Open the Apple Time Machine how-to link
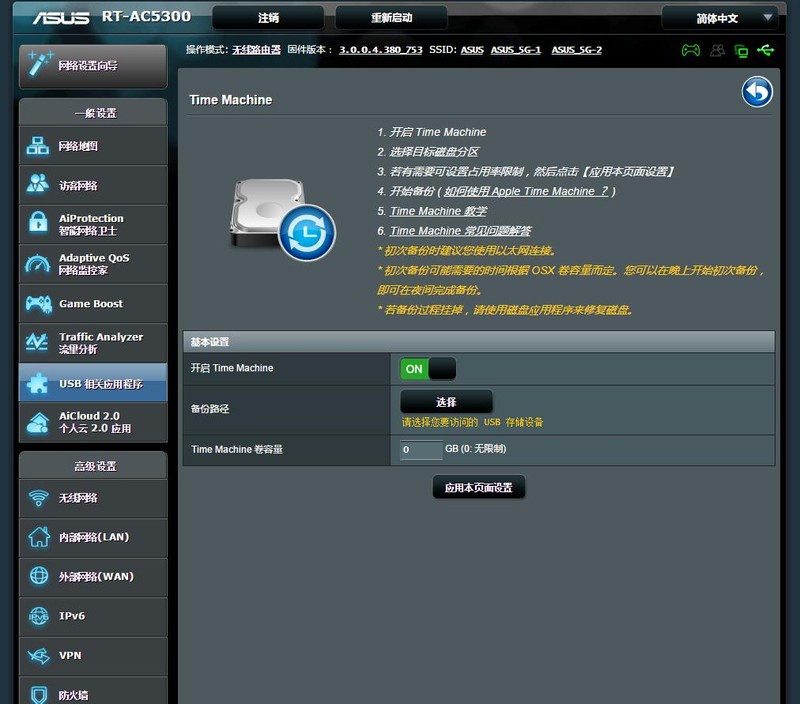 click(526, 191)
